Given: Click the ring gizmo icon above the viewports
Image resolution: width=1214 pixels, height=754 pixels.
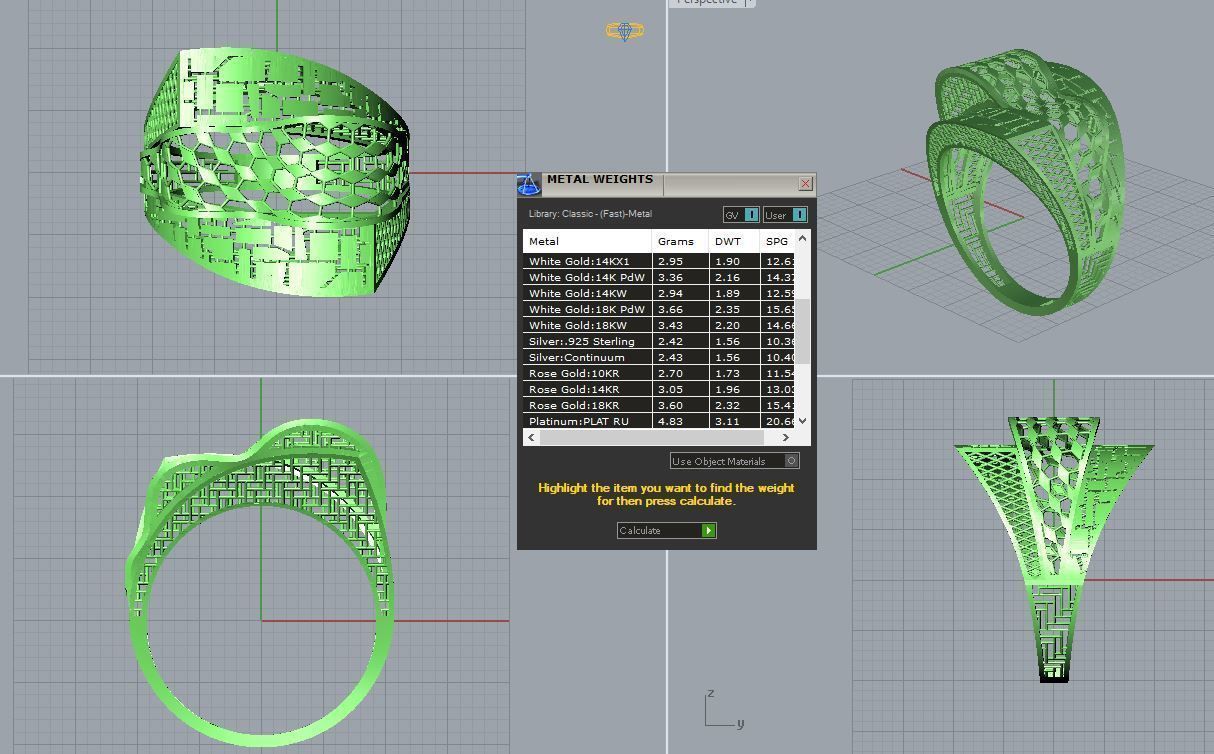Looking at the screenshot, I should point(625,31).
